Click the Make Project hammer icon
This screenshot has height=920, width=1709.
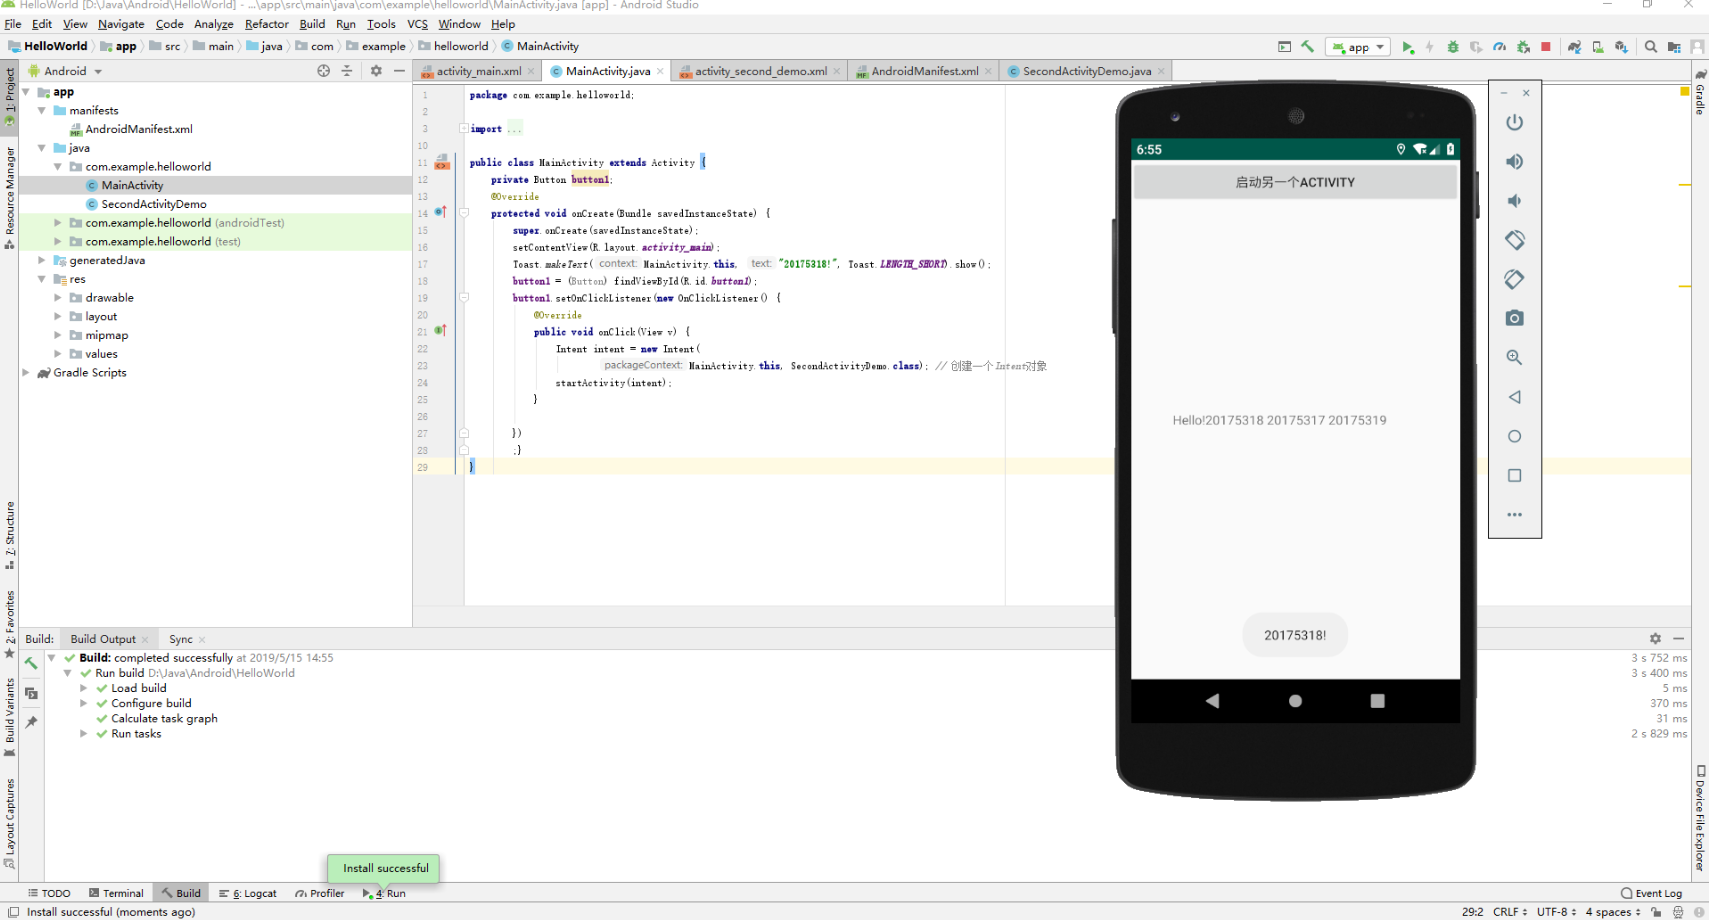click(x=1307, y=47)
